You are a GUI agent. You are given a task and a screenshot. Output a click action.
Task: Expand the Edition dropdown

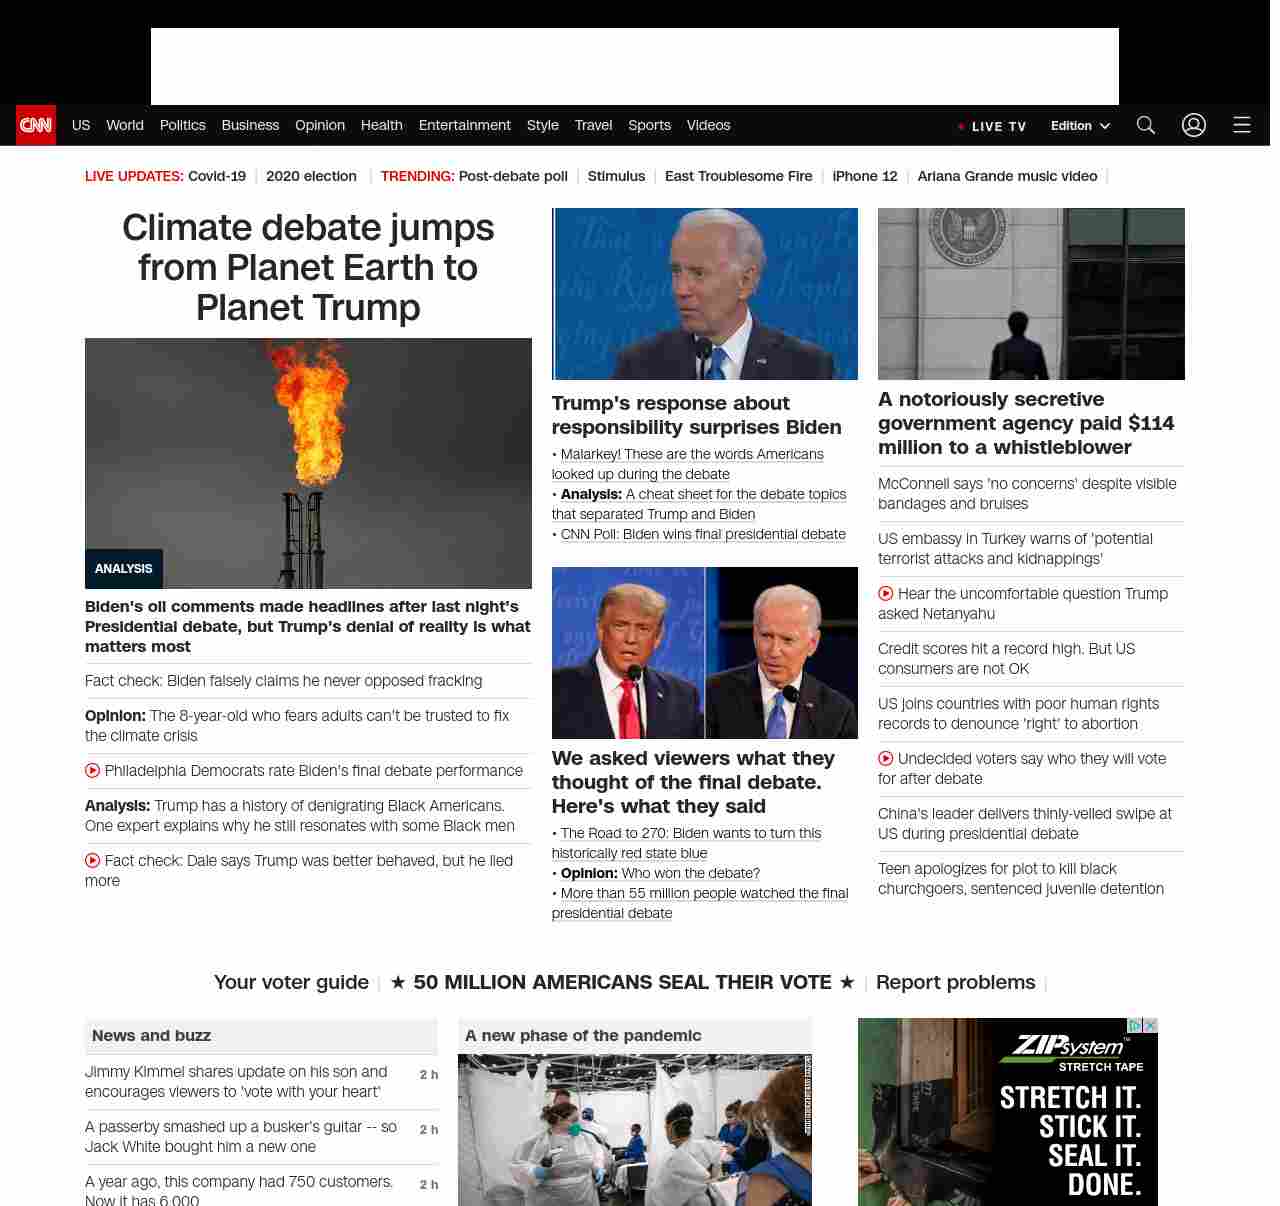[x=1080, y=126]
